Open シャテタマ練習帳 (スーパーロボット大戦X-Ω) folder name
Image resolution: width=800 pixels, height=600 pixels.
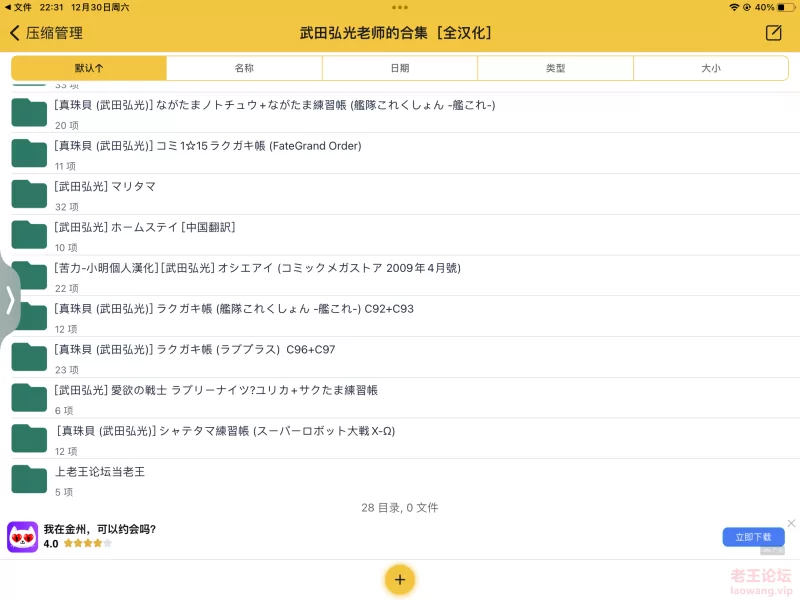[225, 432]
